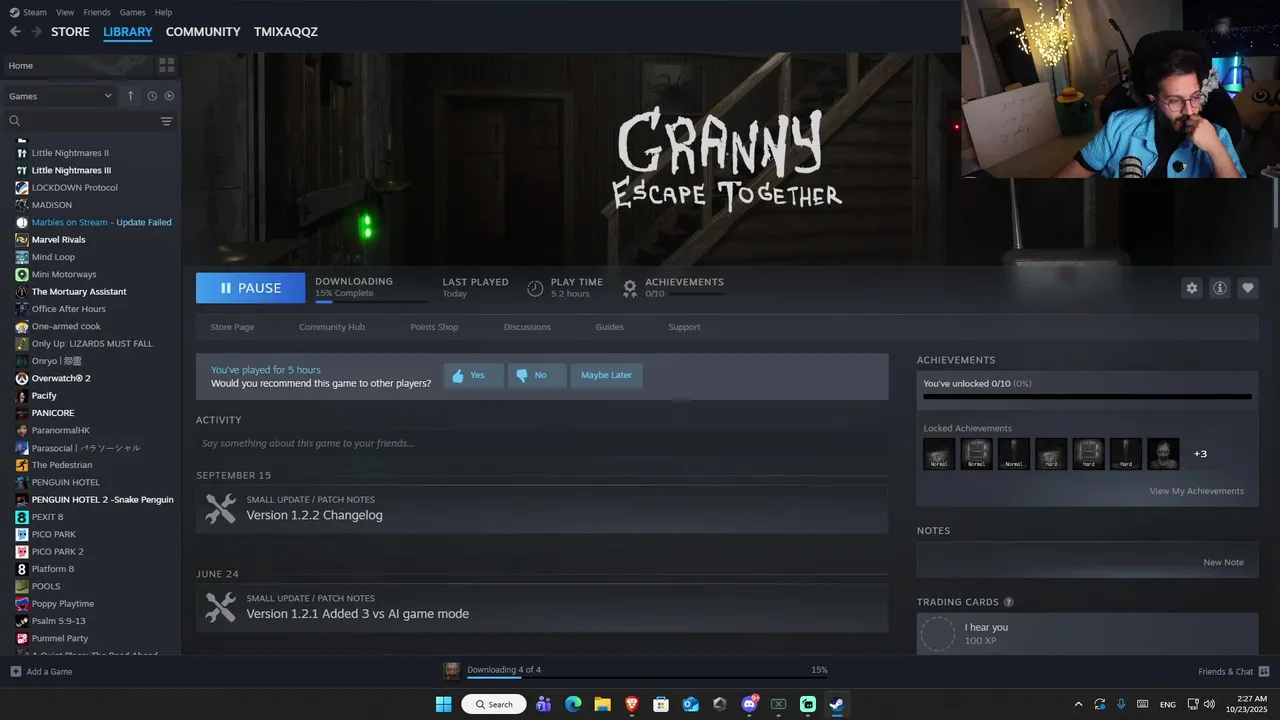This screenshot has height=720, width=1280.
Task: Click the Home button in library sidebar
Action: click(x=76, y=65)
